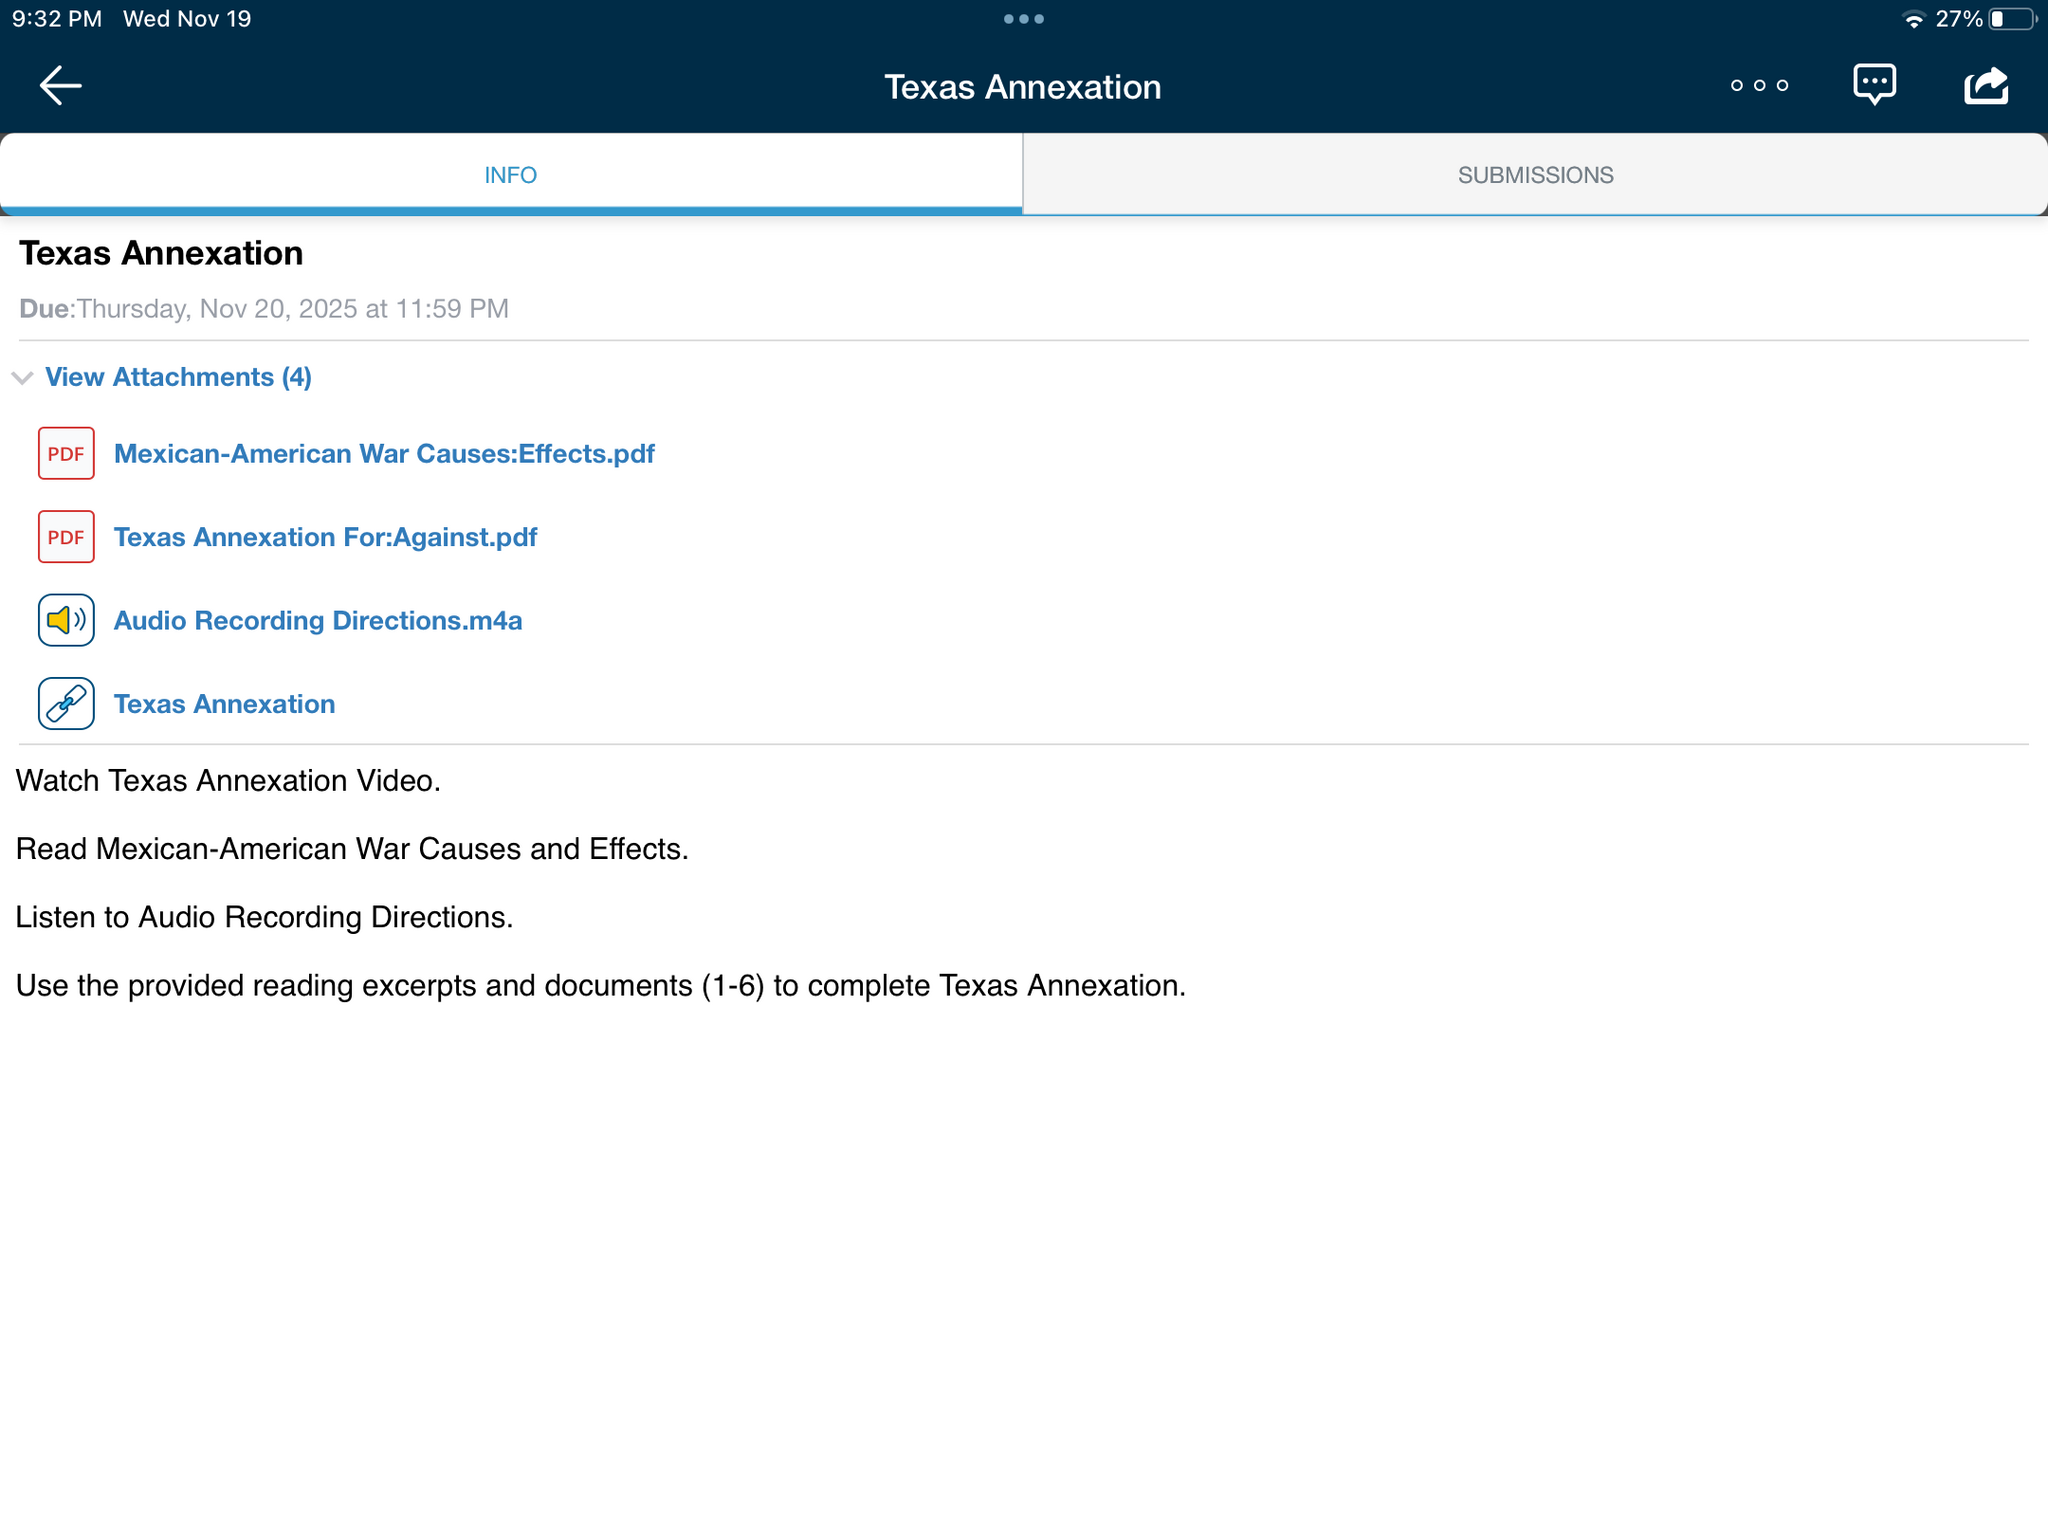Open the comments speech bubble icon

click(x=1874, y=85)
